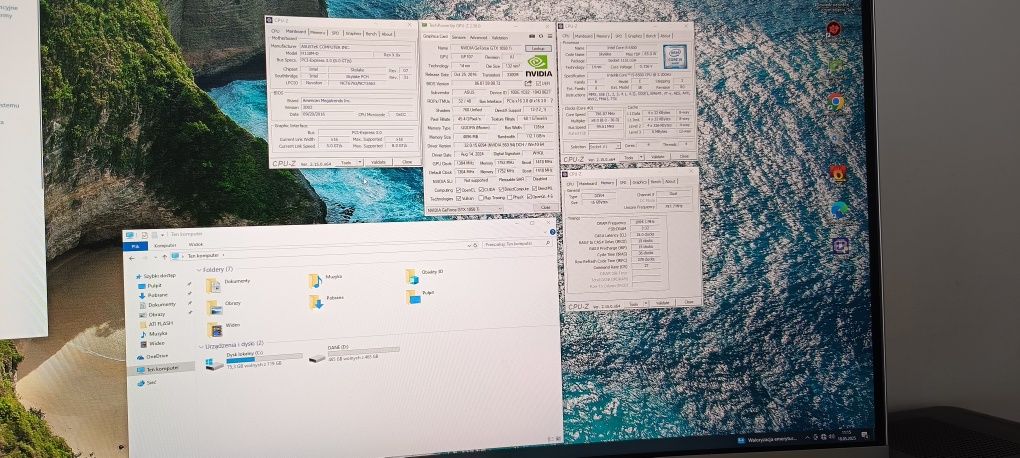The height and width of the screenshot is (458, 1020).
Task: Switch to the Validation tab in GPU-Z
Action: point(500,38)
